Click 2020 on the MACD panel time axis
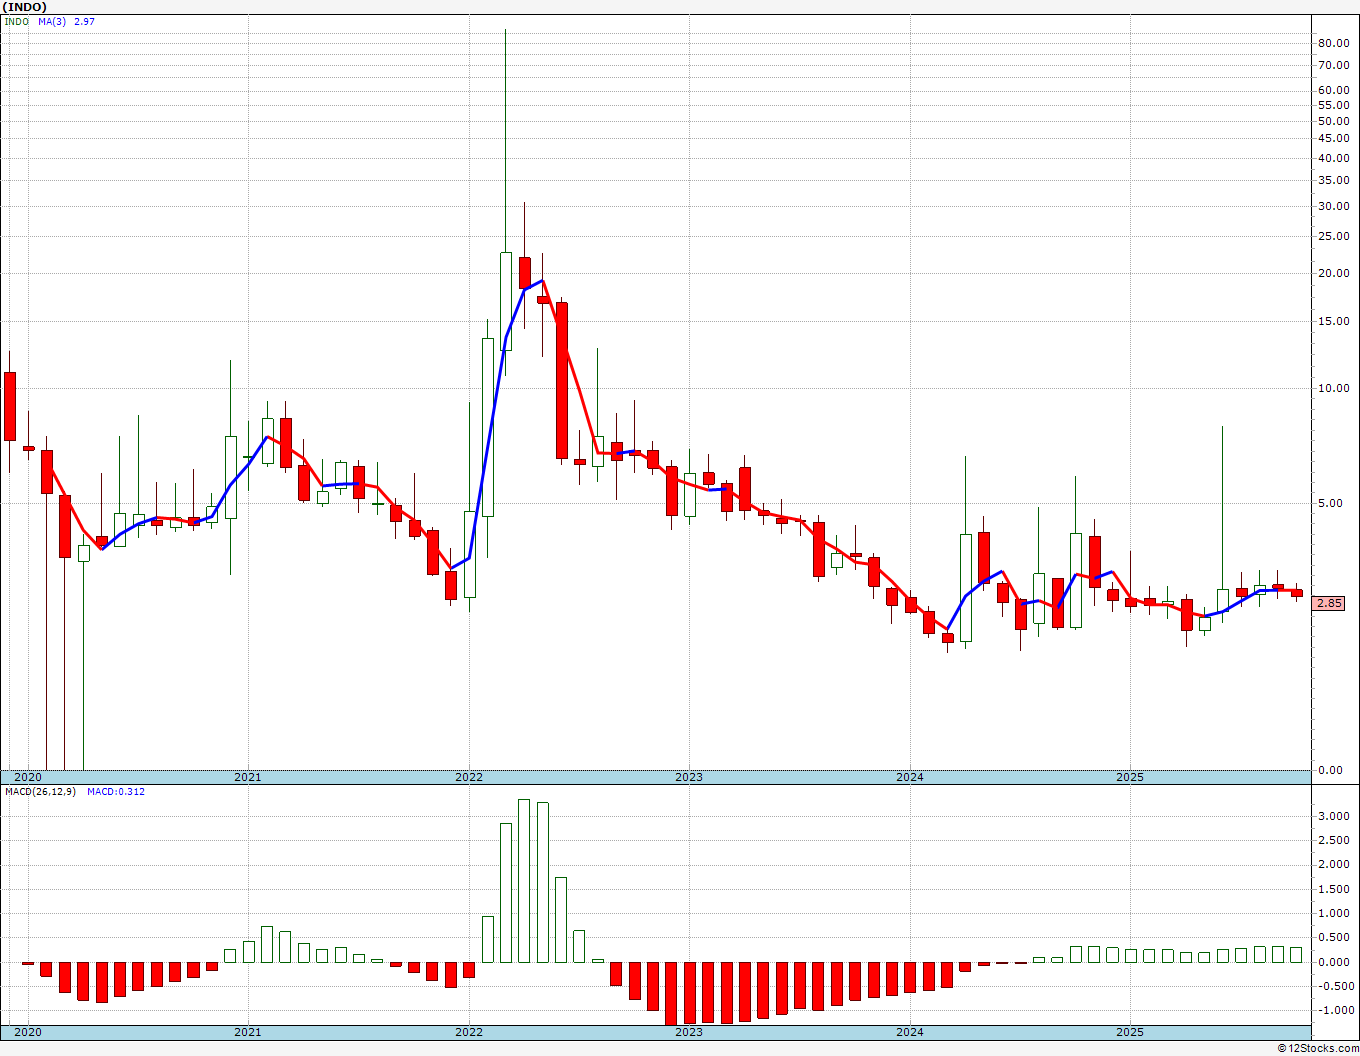The image size is (1360, 1056). click(x=28, y=1032)
